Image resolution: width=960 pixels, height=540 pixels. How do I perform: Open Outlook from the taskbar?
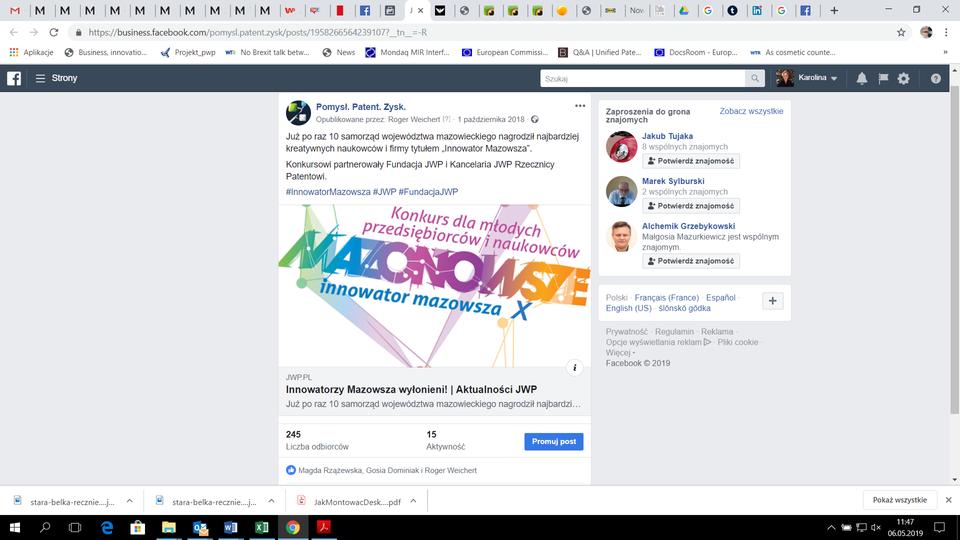(200, 527)
